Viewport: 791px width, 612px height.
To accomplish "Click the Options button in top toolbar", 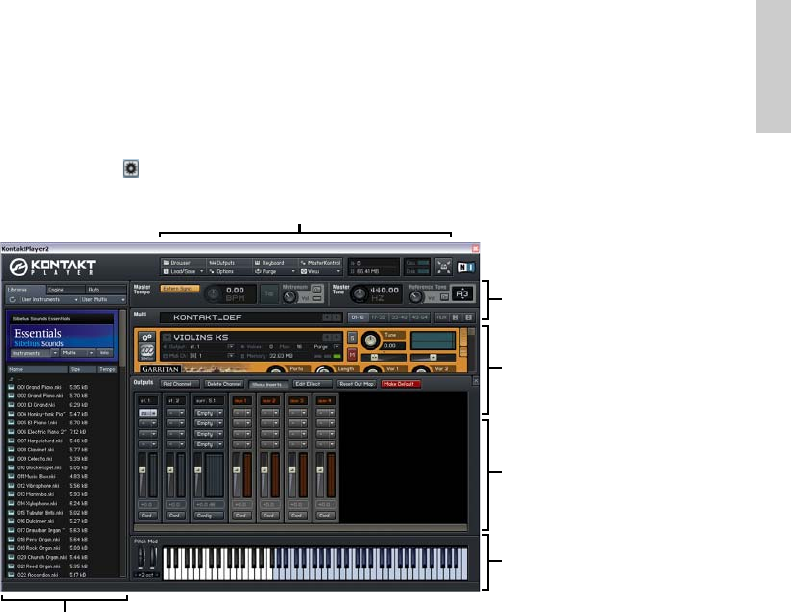I will click(229, 271).
